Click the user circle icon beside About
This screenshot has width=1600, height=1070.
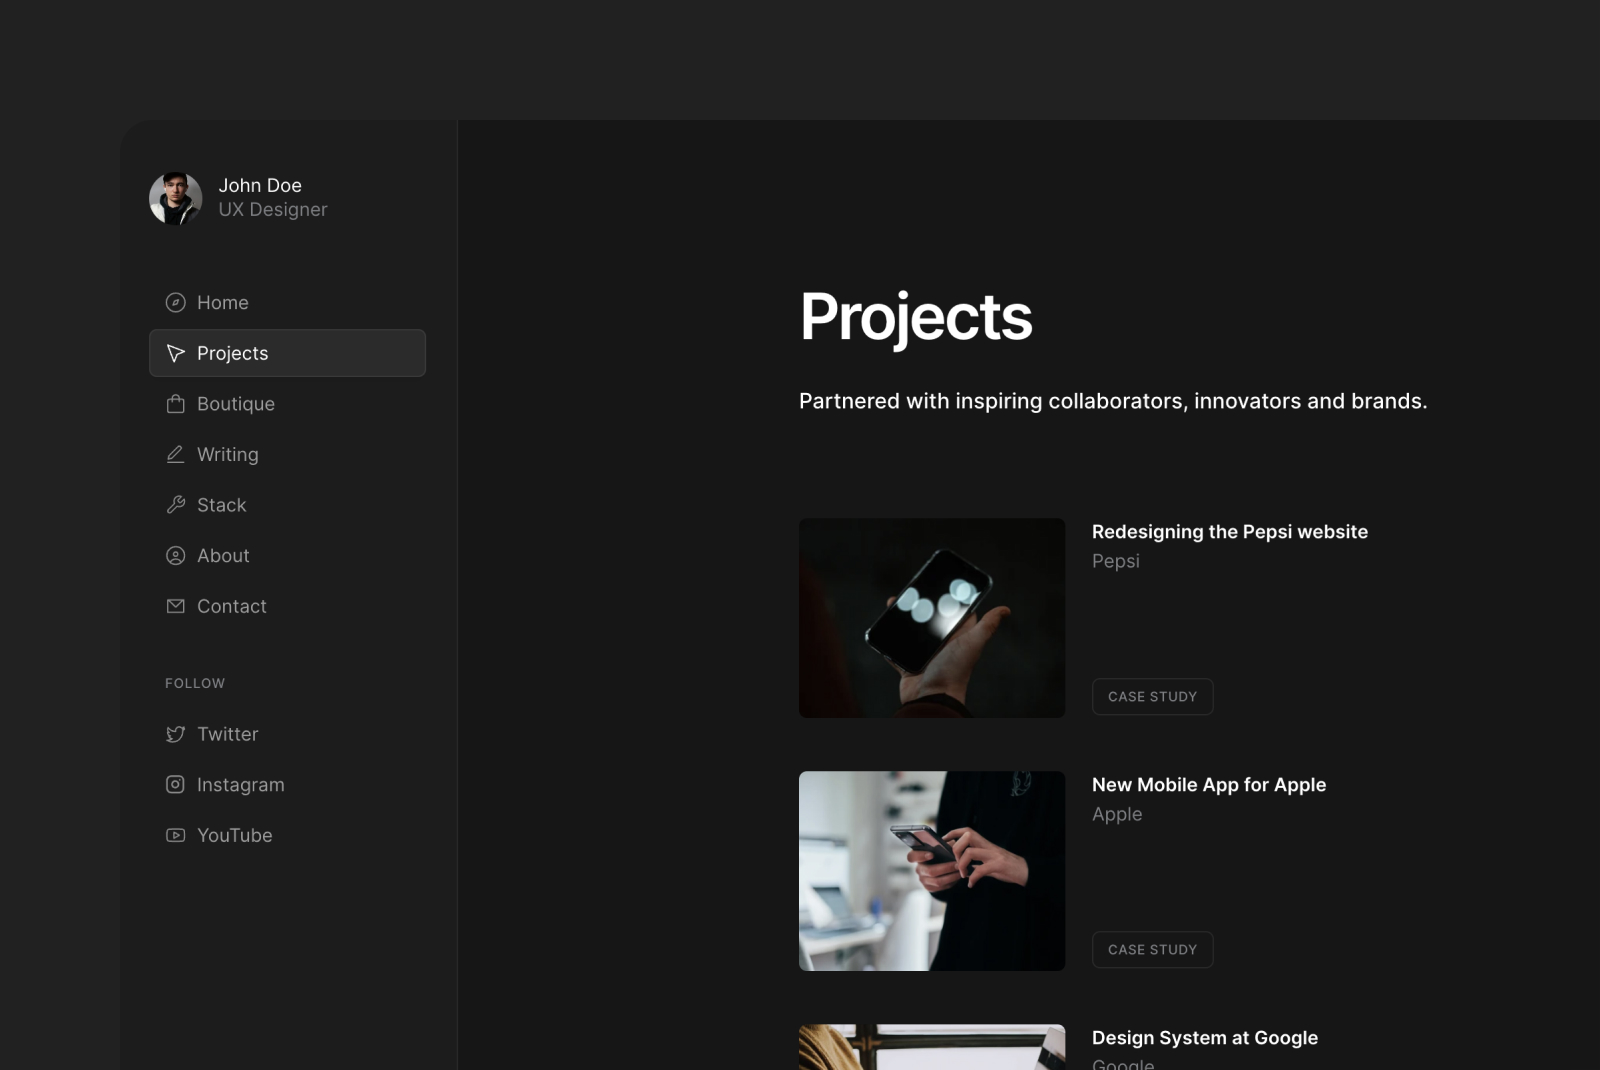pos(175,555)
